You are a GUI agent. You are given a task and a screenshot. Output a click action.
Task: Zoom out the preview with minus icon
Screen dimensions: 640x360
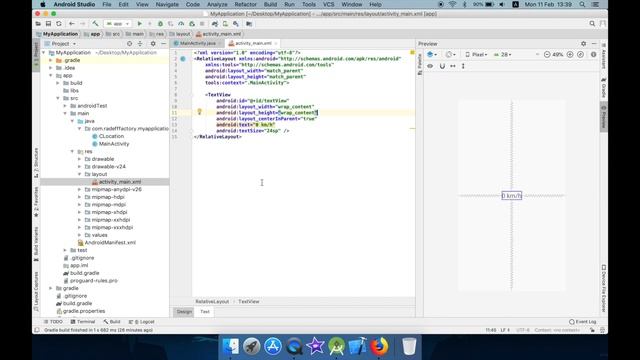(547, 54)
